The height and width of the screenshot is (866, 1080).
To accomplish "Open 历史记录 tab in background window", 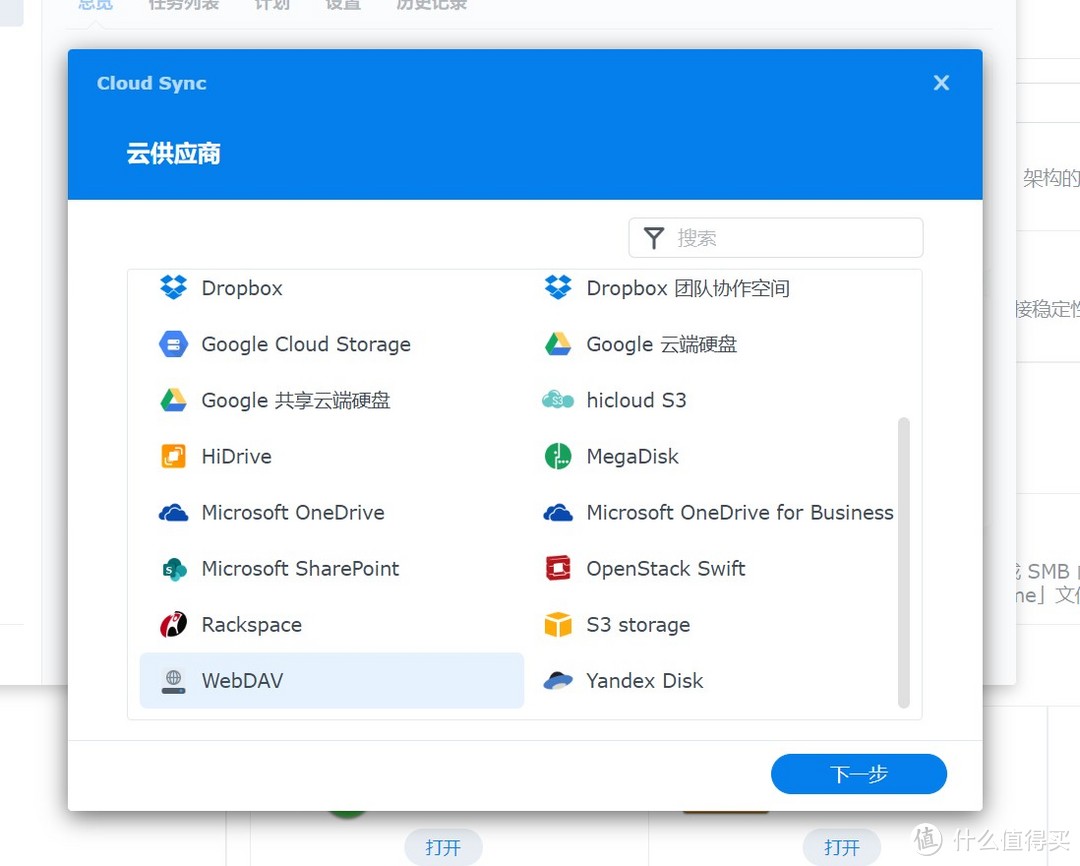I will (431, 5).
